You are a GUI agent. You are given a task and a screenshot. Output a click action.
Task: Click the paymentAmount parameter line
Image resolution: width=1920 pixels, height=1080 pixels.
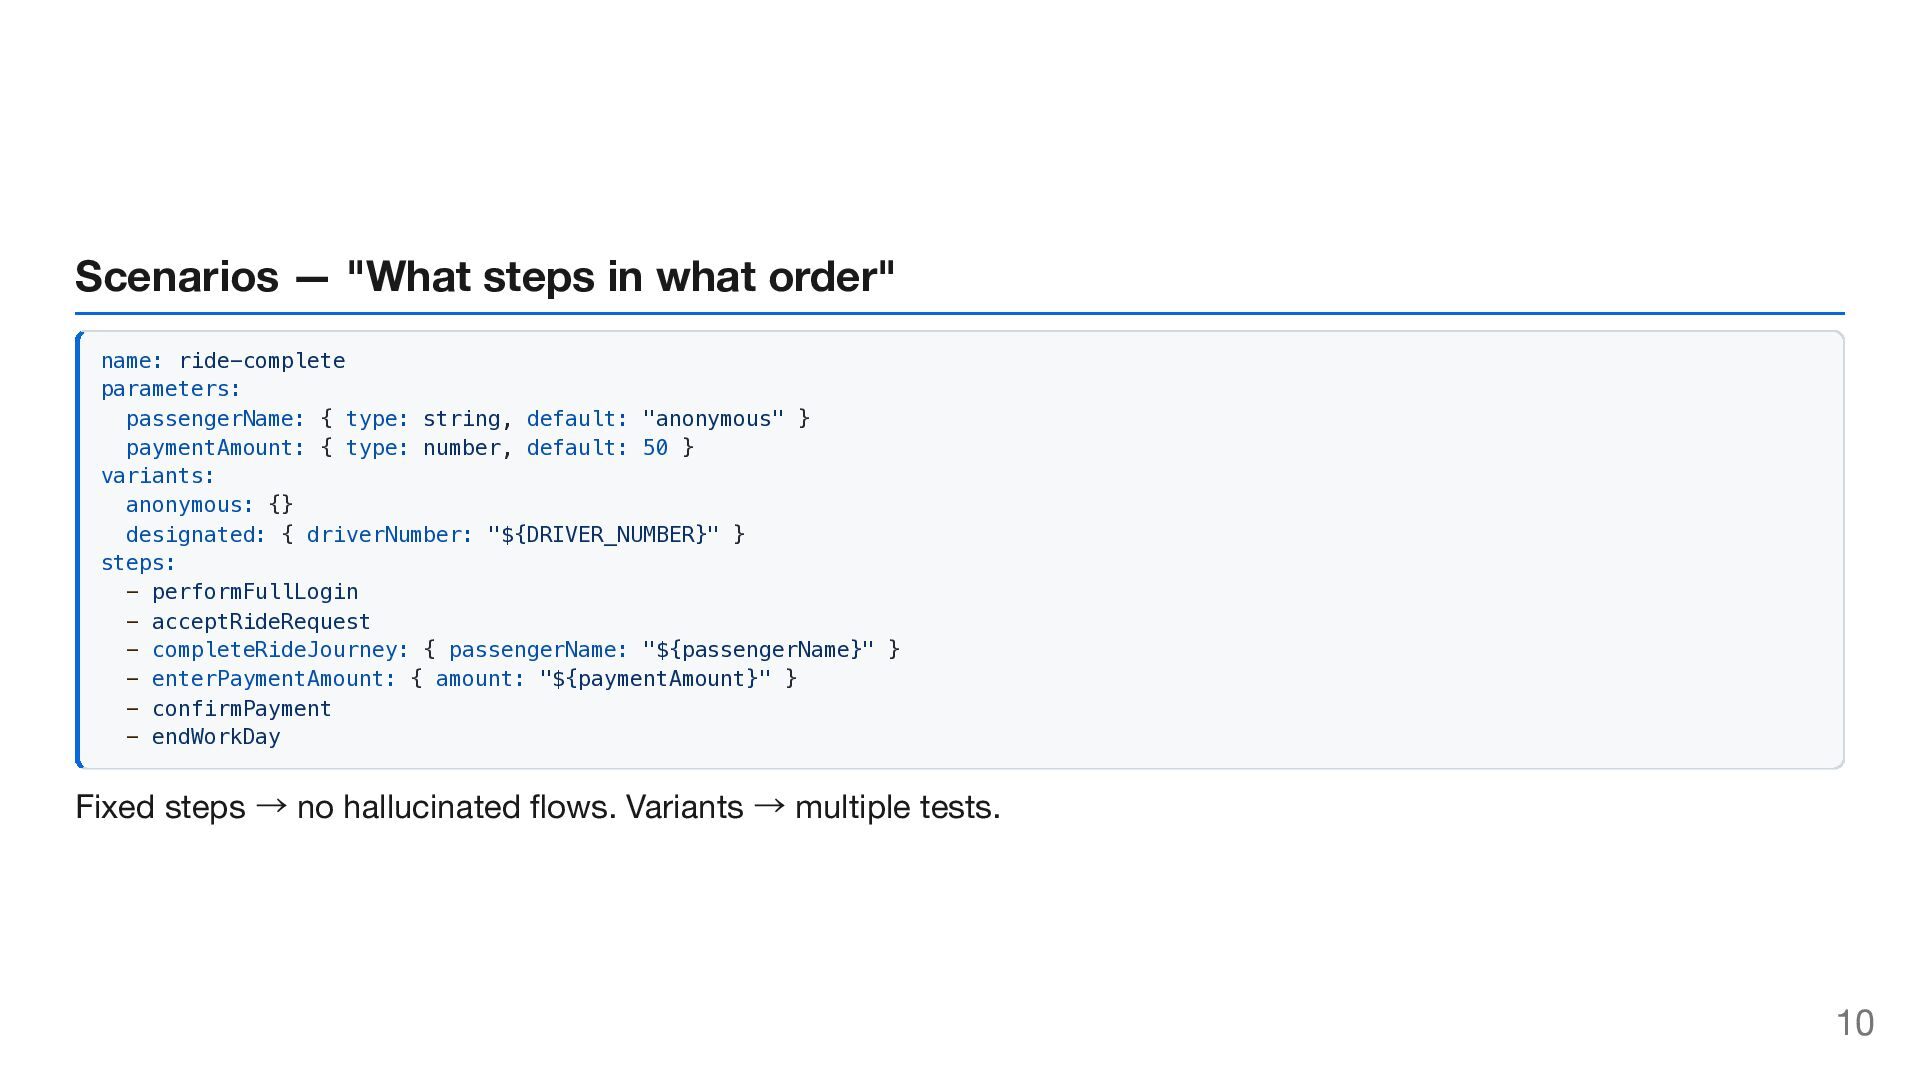point(409,448)
